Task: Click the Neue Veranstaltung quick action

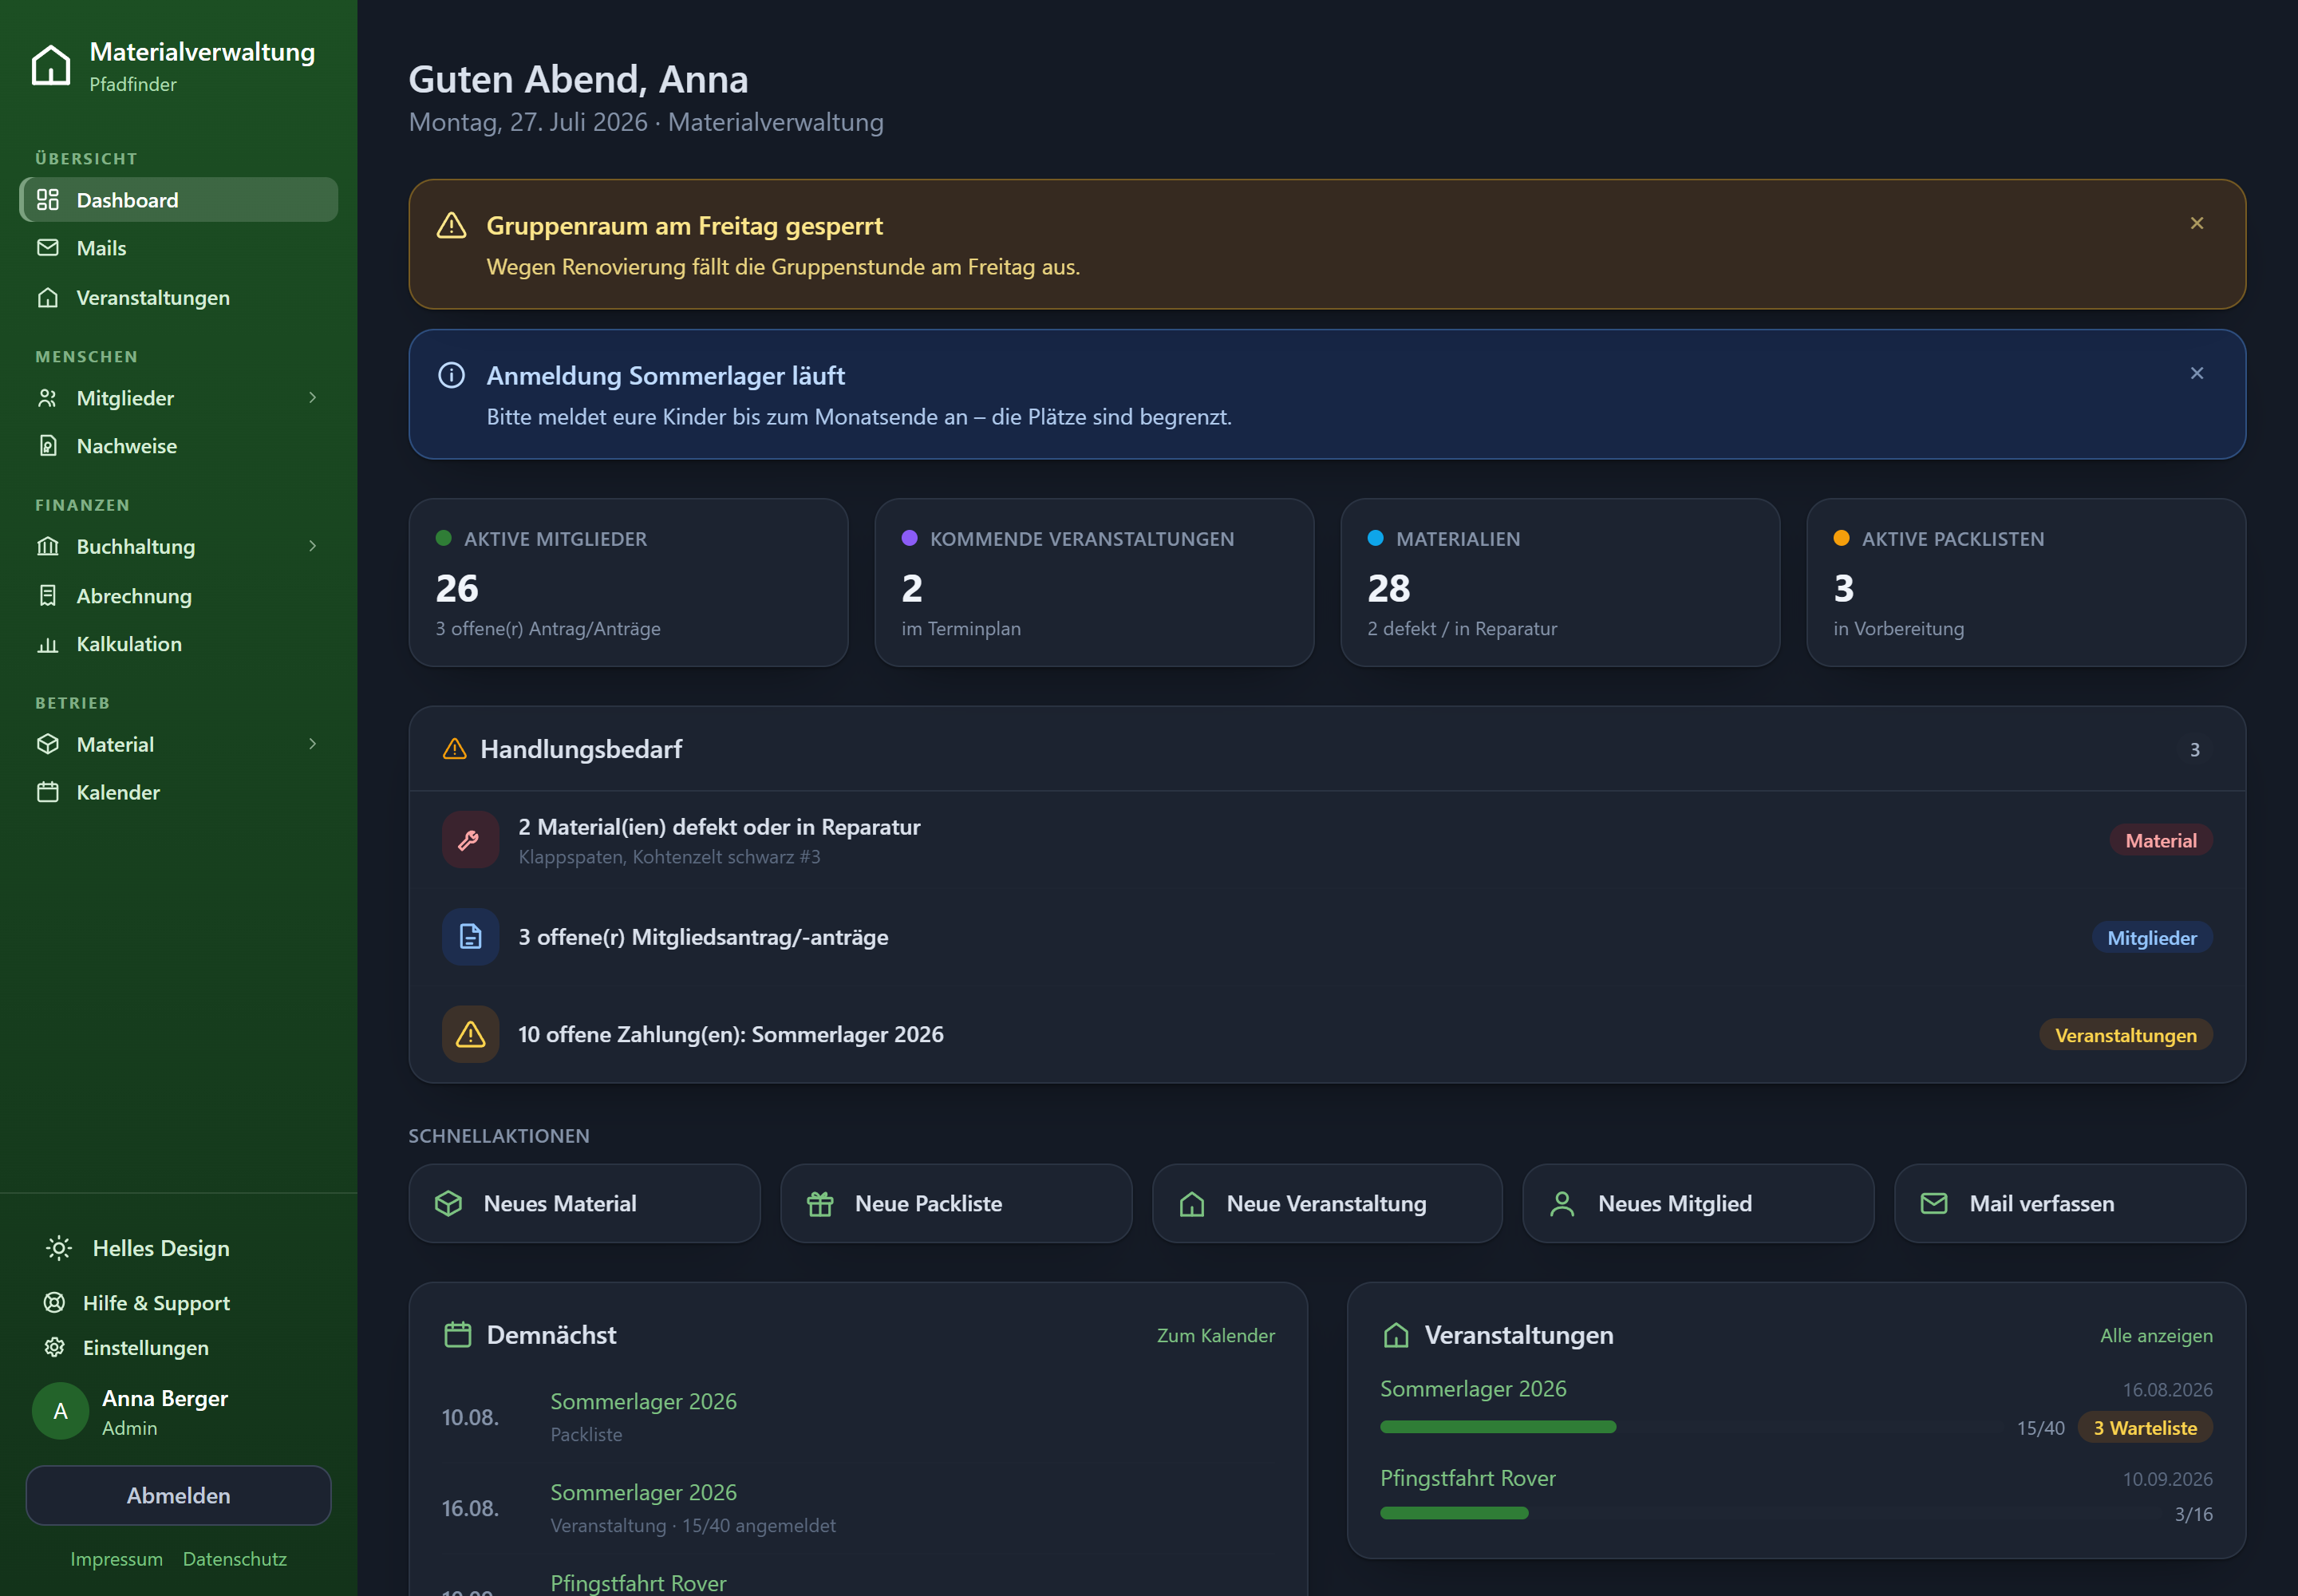Action: coord(1327,1204)
